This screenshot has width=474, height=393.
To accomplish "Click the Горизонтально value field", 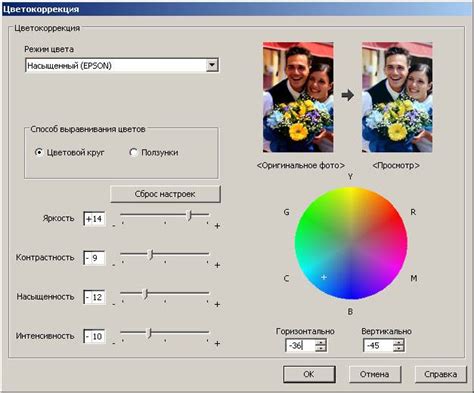I will point(300,345).
